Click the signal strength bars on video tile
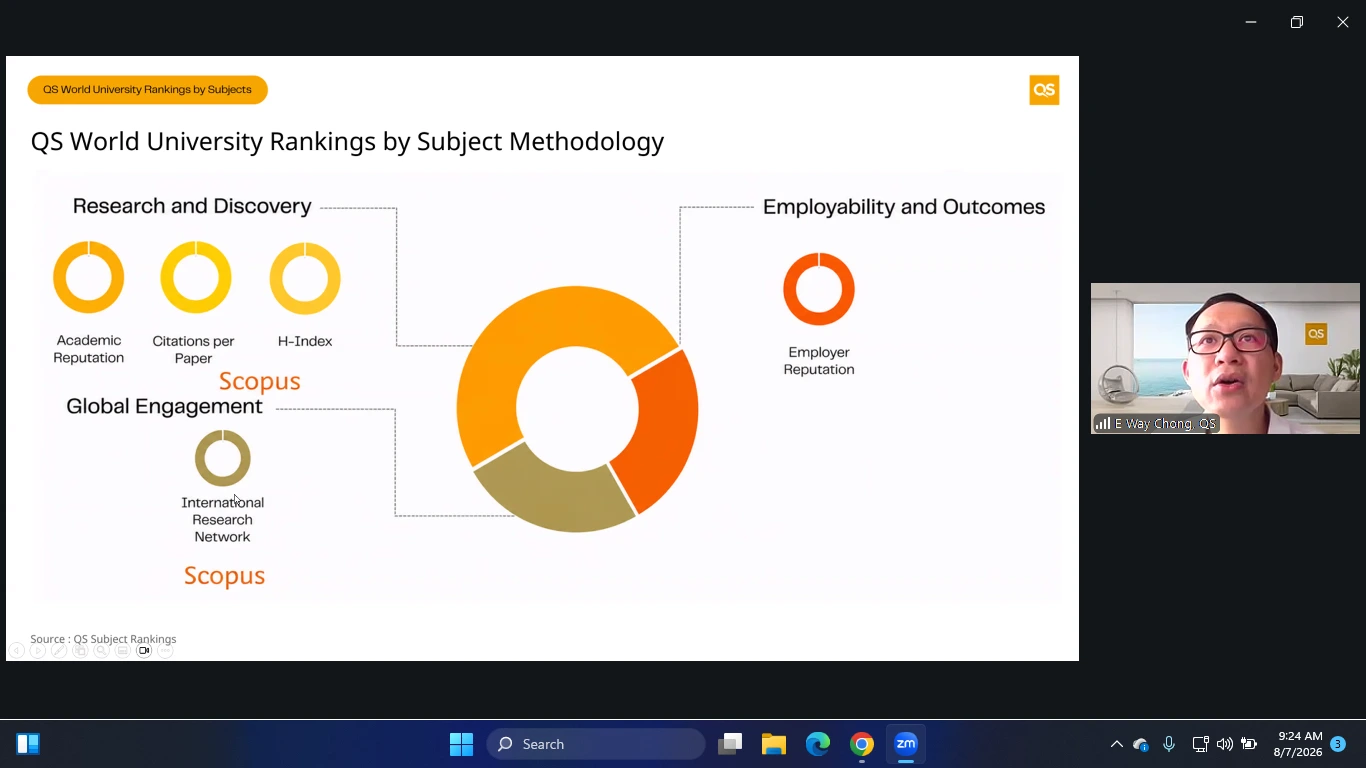 click(x=1103, y=424)
